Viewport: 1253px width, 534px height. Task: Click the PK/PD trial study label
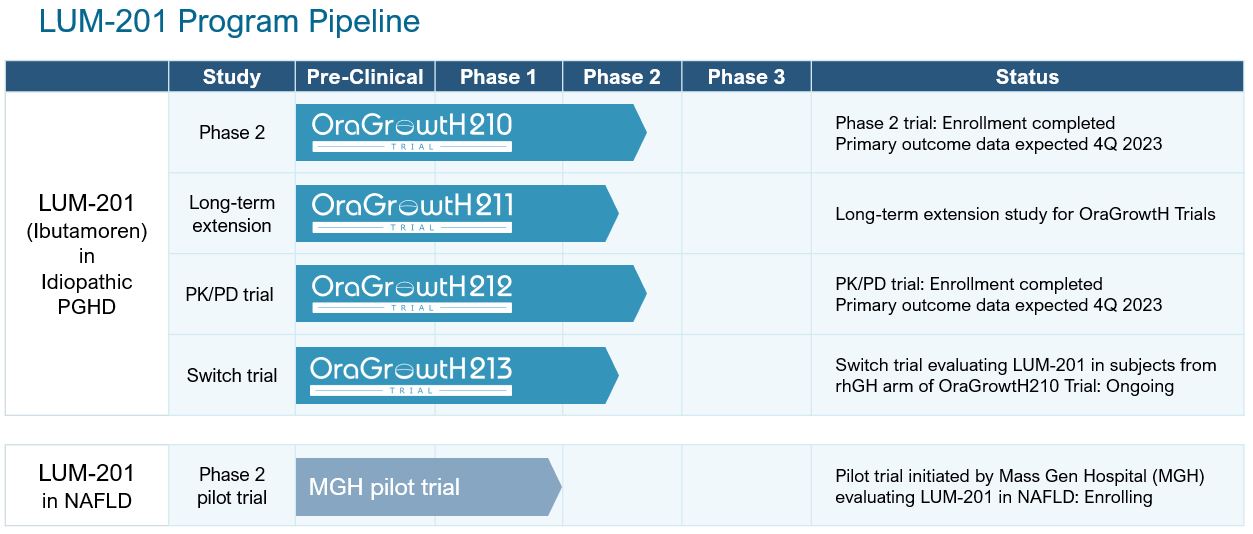tap(230, 295)
